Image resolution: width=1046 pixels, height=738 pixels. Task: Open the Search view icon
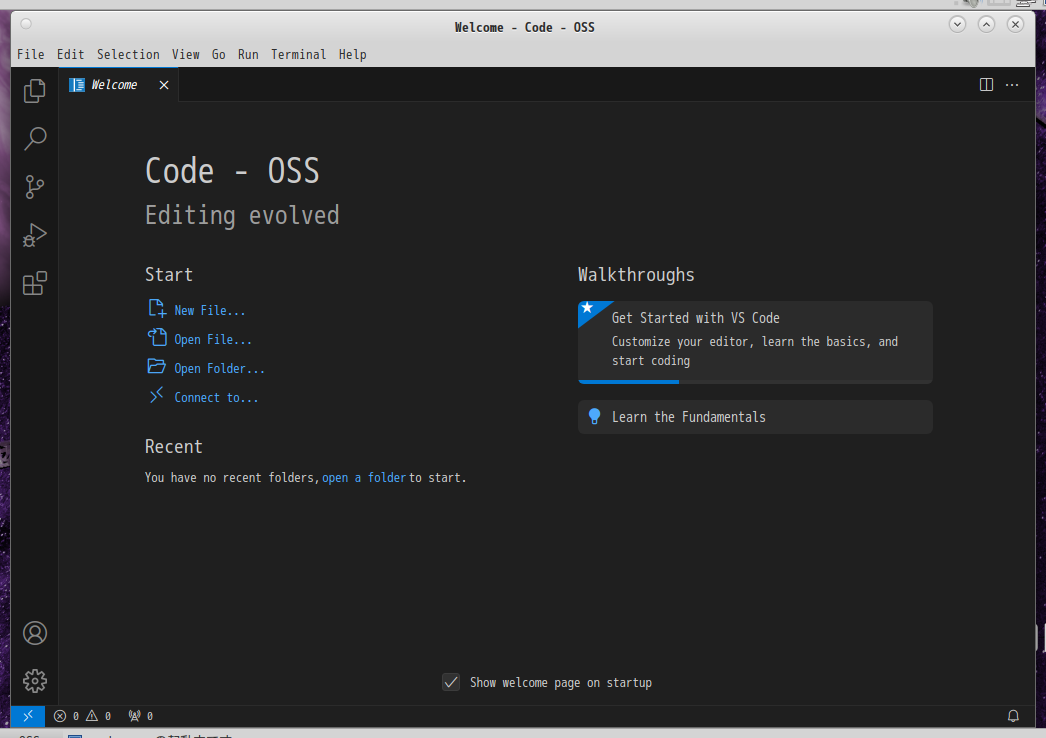[x=35, y=139]
